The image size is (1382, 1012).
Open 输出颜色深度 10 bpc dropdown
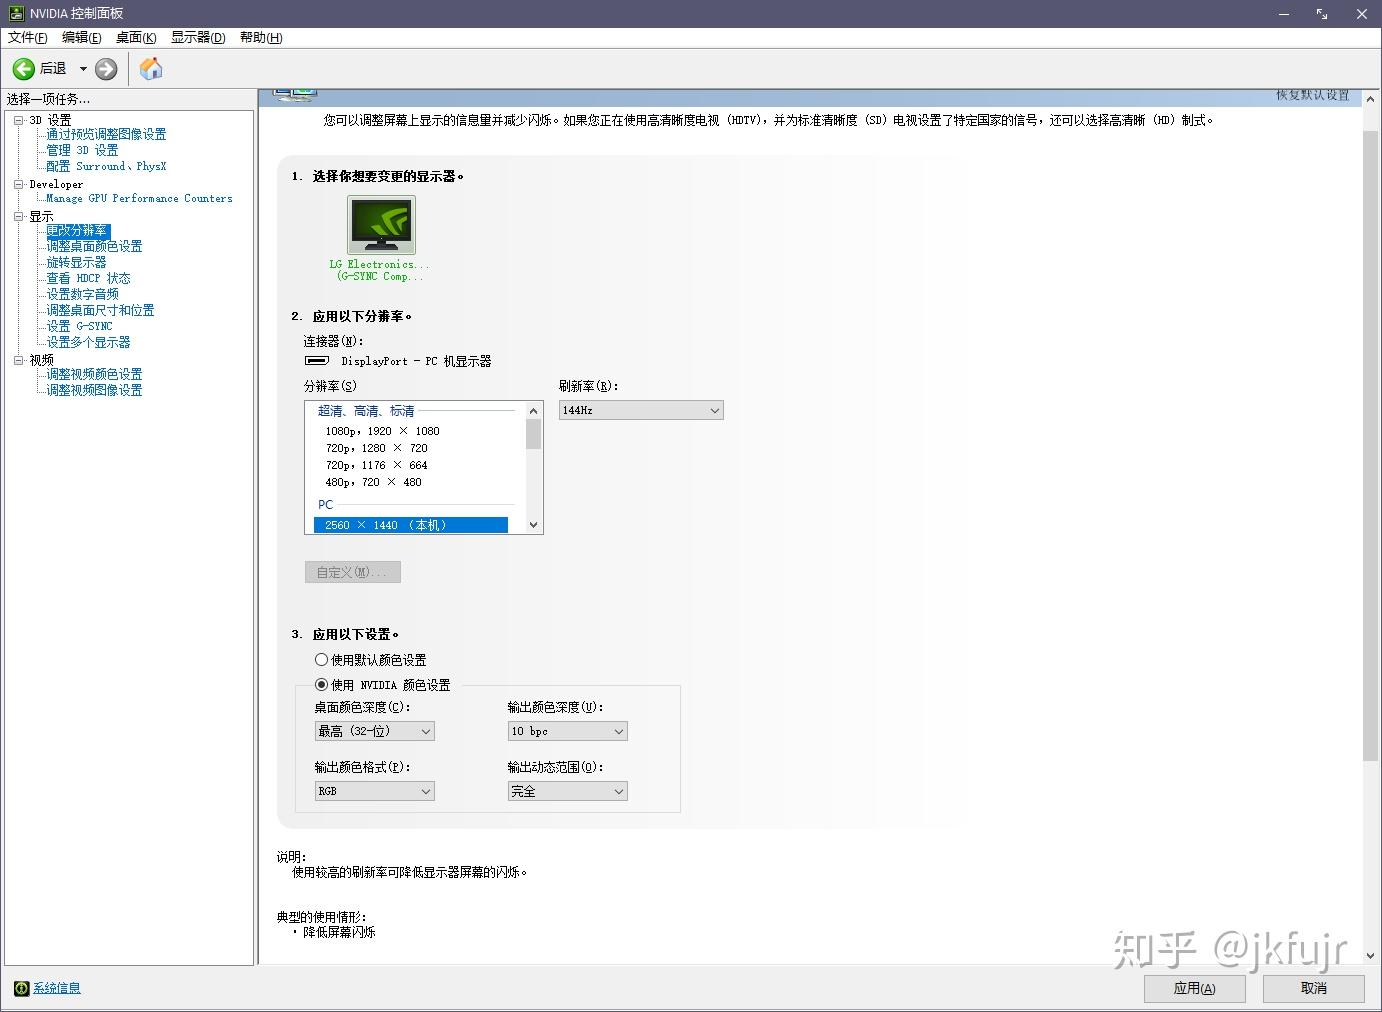(567, 731)
